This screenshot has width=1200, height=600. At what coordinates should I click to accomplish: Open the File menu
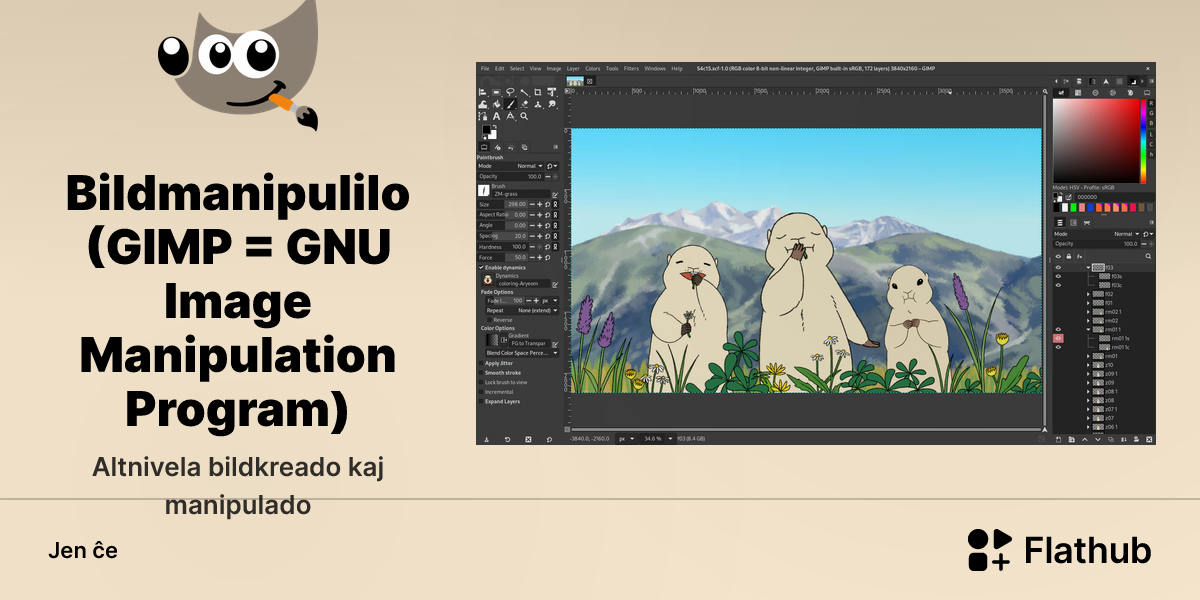[485, 69]
